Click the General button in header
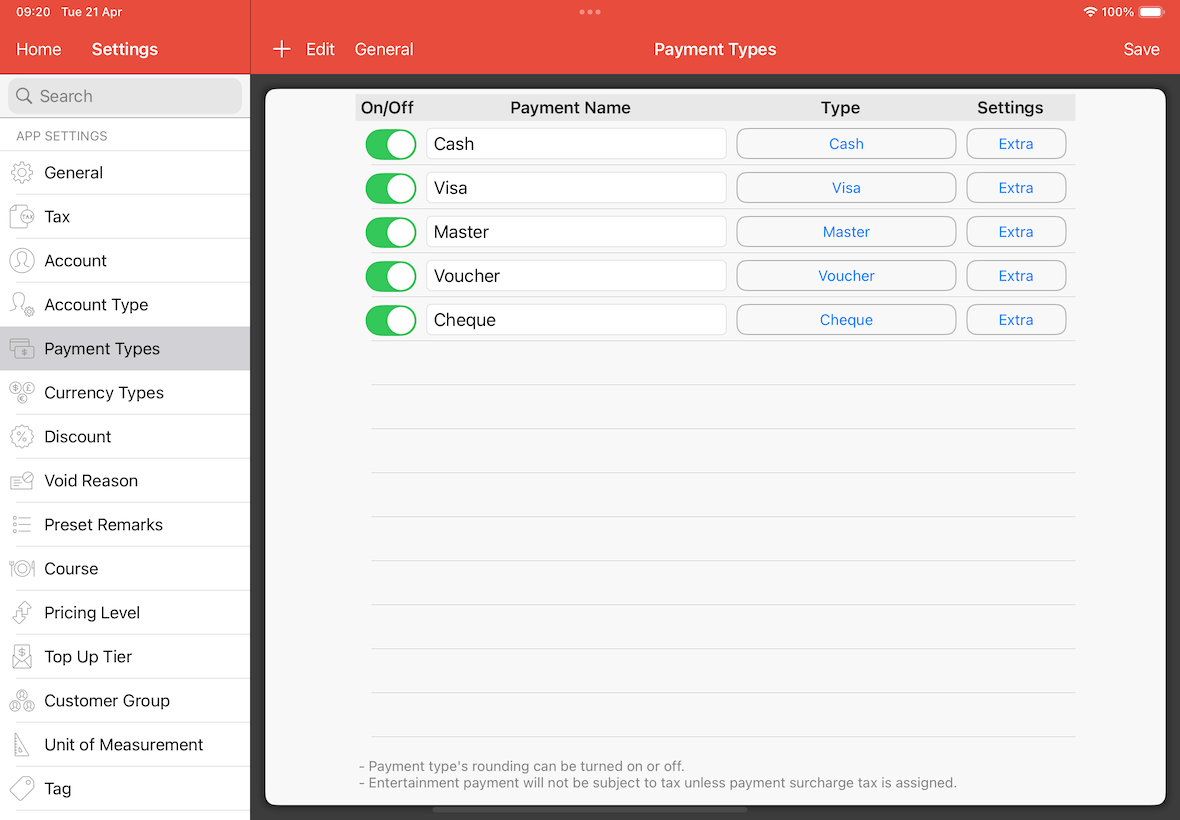 pyautogui.click(x=384, y=50)
